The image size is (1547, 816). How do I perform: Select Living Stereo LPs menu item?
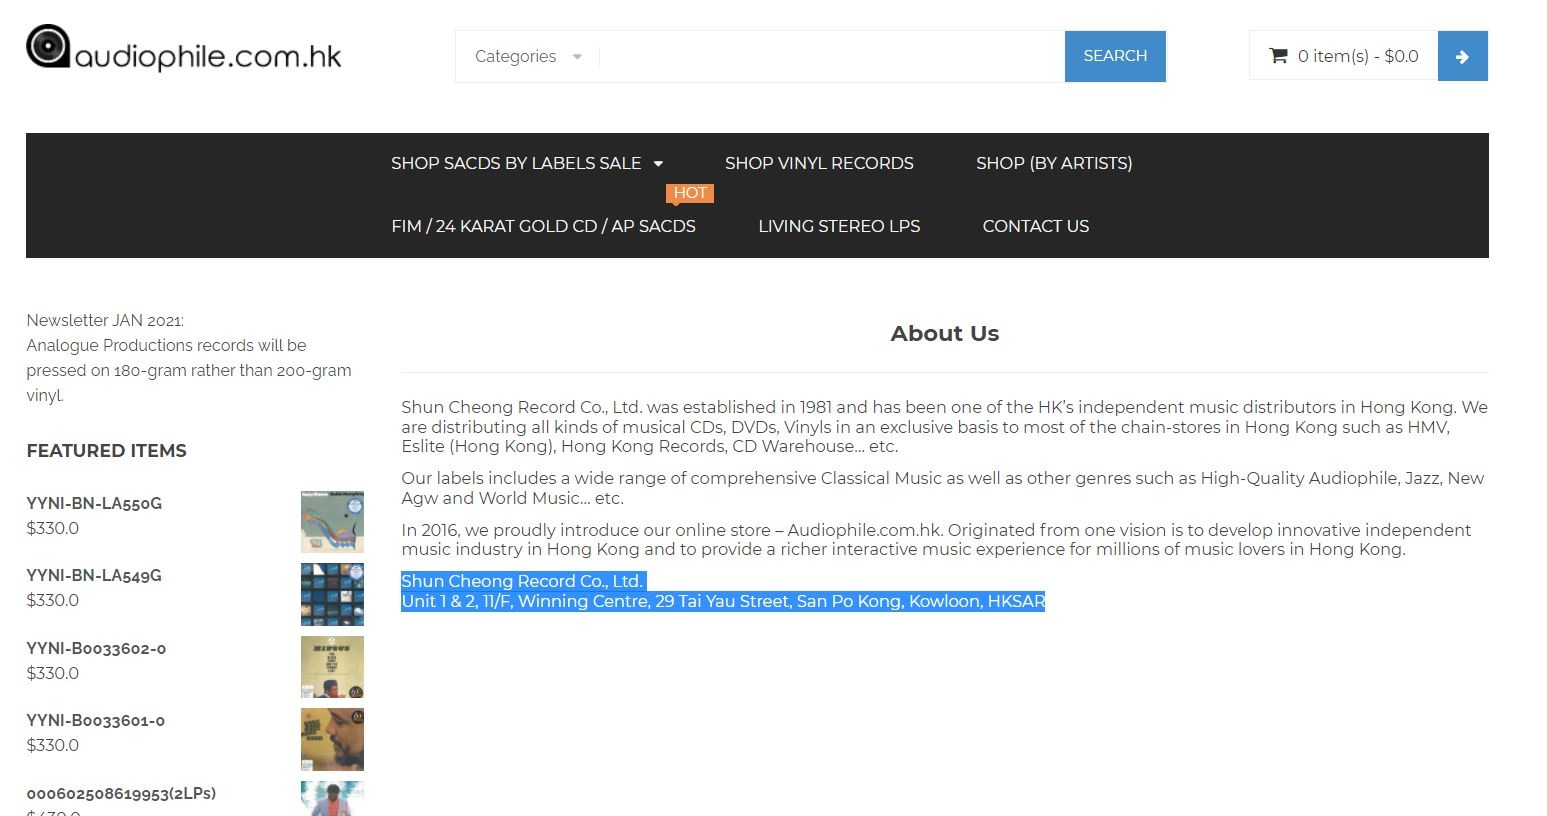[x=838, y=226]
